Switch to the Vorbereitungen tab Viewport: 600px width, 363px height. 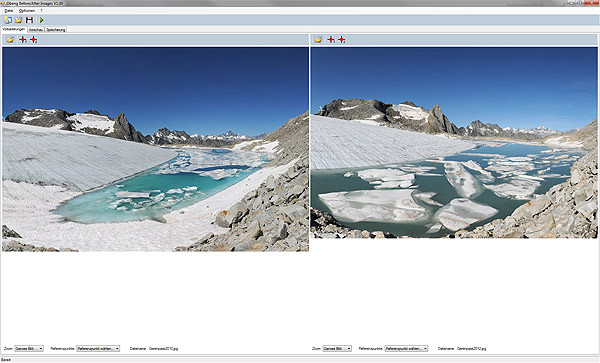pos(14,29)
